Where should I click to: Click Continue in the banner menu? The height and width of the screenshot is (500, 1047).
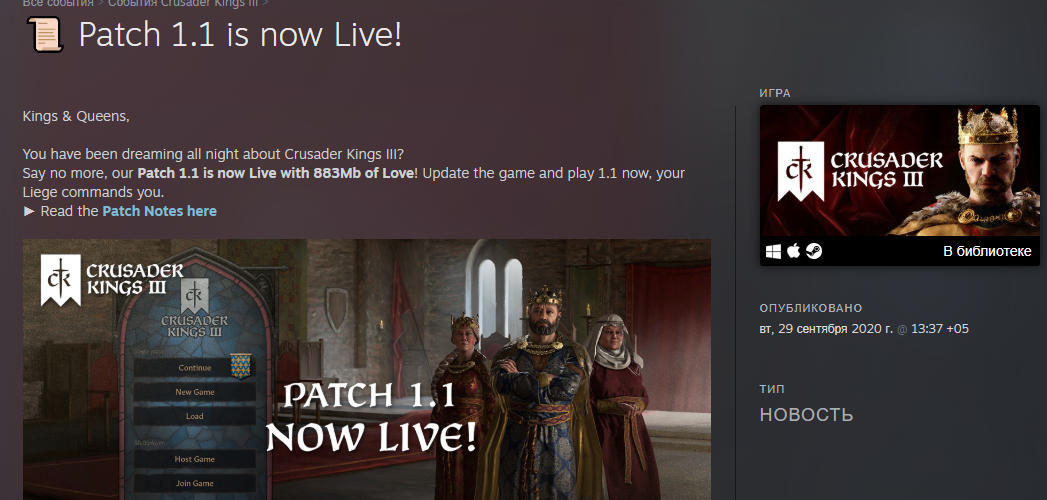click(194, 368)
